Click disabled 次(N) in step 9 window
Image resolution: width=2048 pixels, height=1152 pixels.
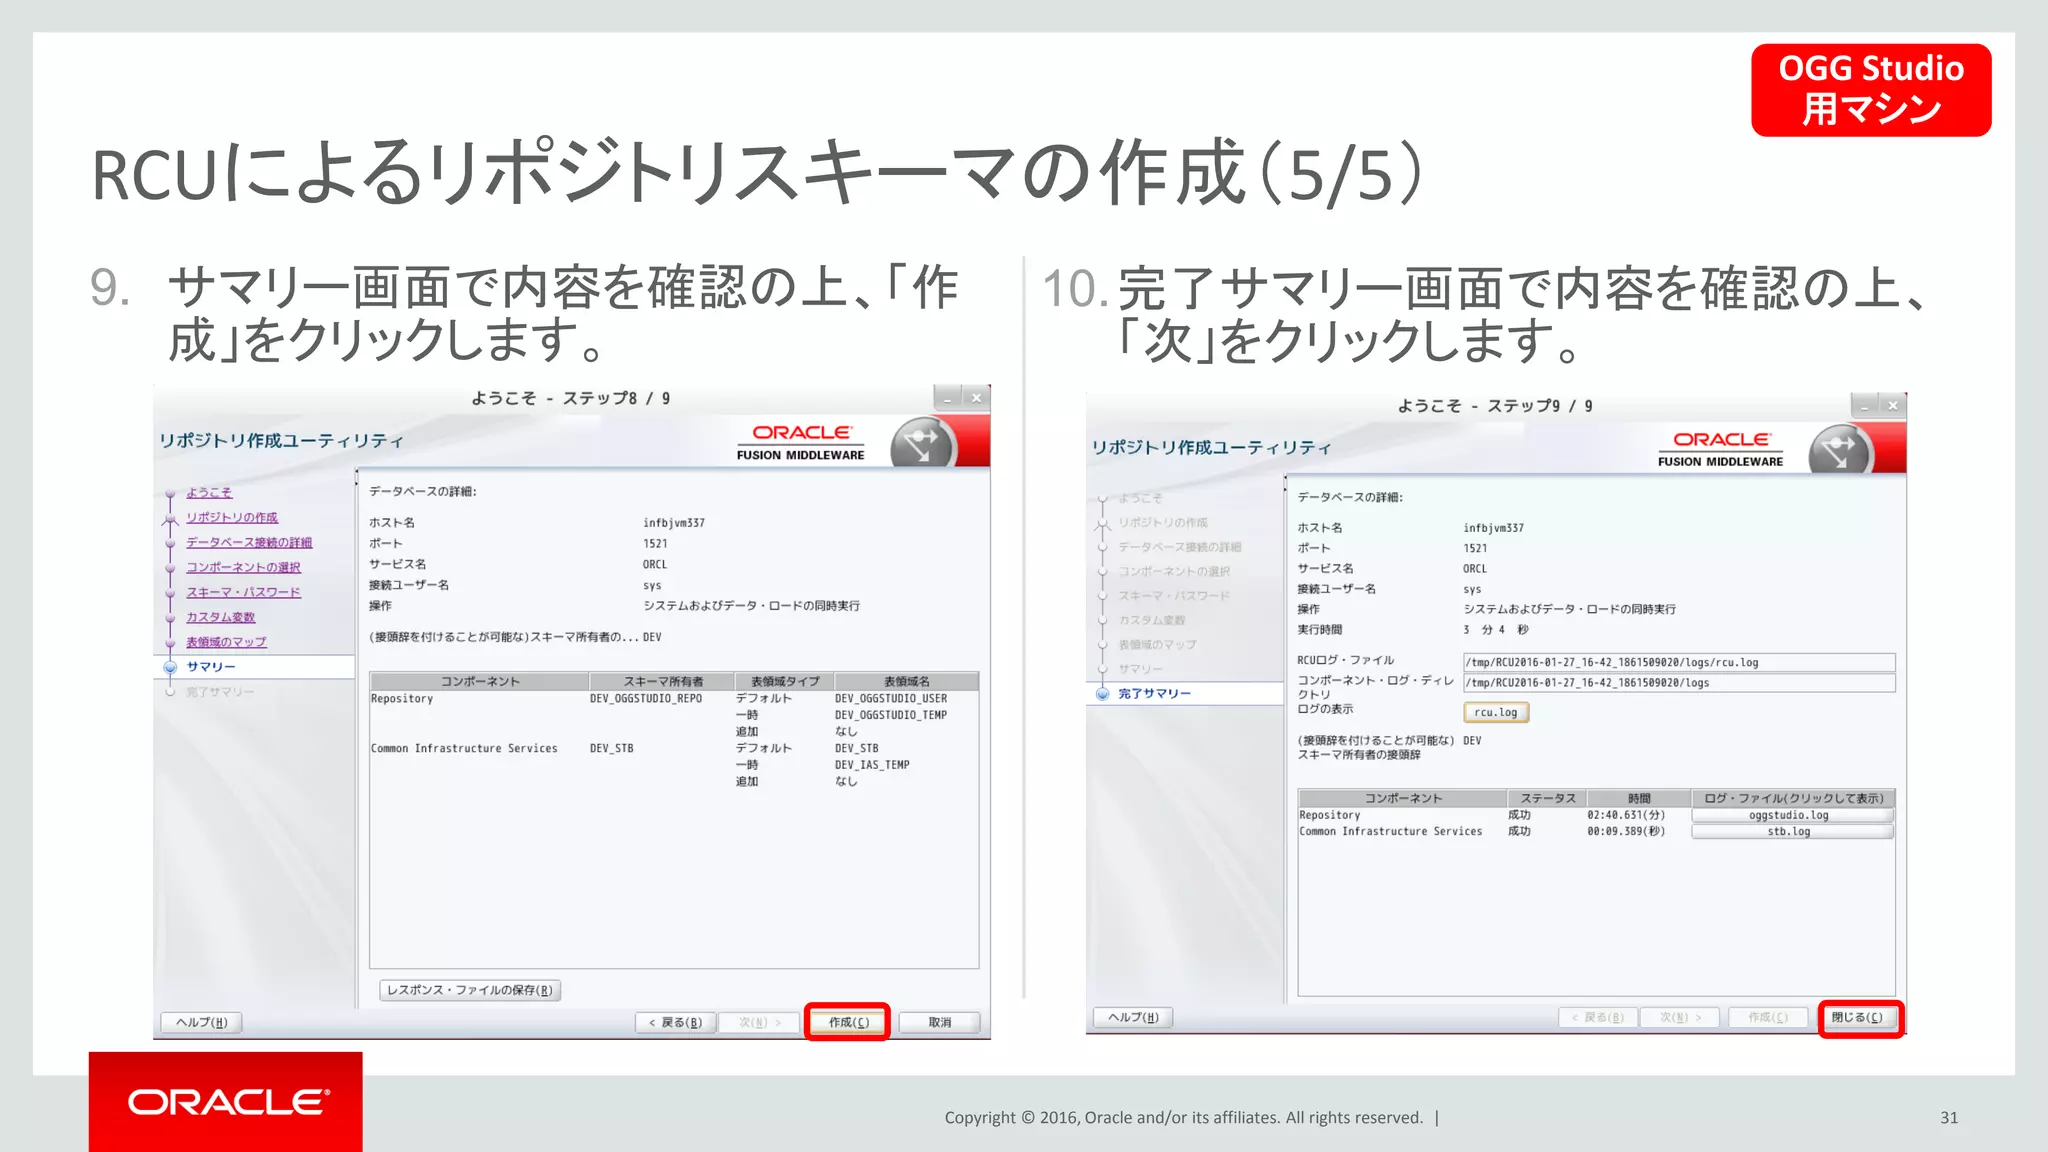click(1680, 1017)
